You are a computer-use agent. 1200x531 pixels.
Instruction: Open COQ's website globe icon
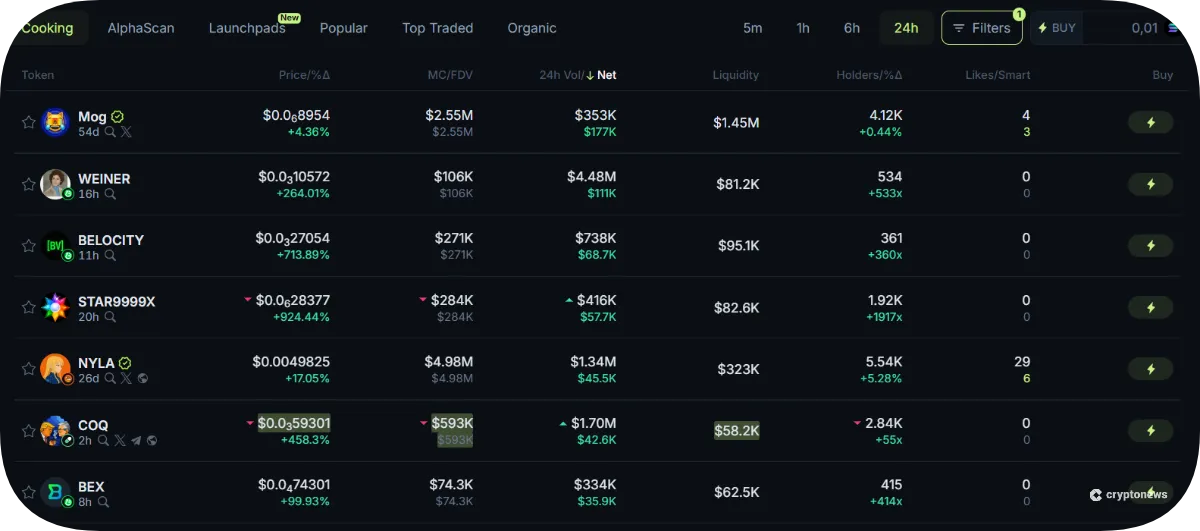coord(151,440)
